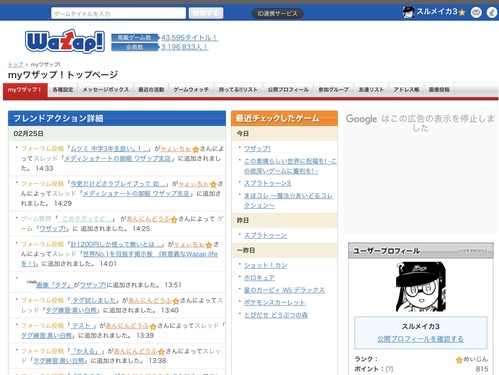Click the トップ breadcrumb link
Screen dimensions: 499x375
pyautogui.click(x=15, y=65)
